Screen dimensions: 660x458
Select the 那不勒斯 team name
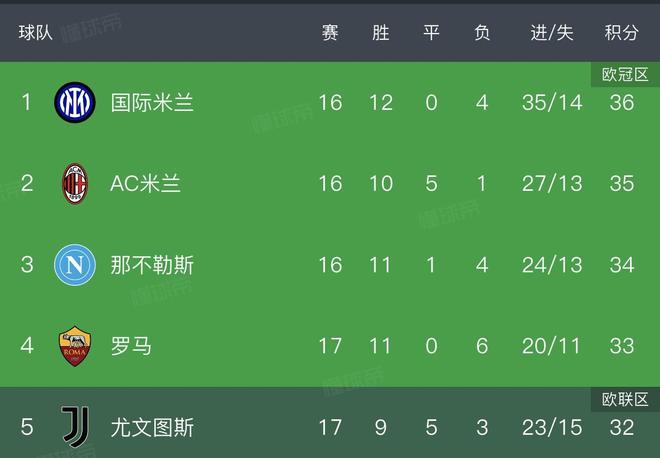(152, 265)
